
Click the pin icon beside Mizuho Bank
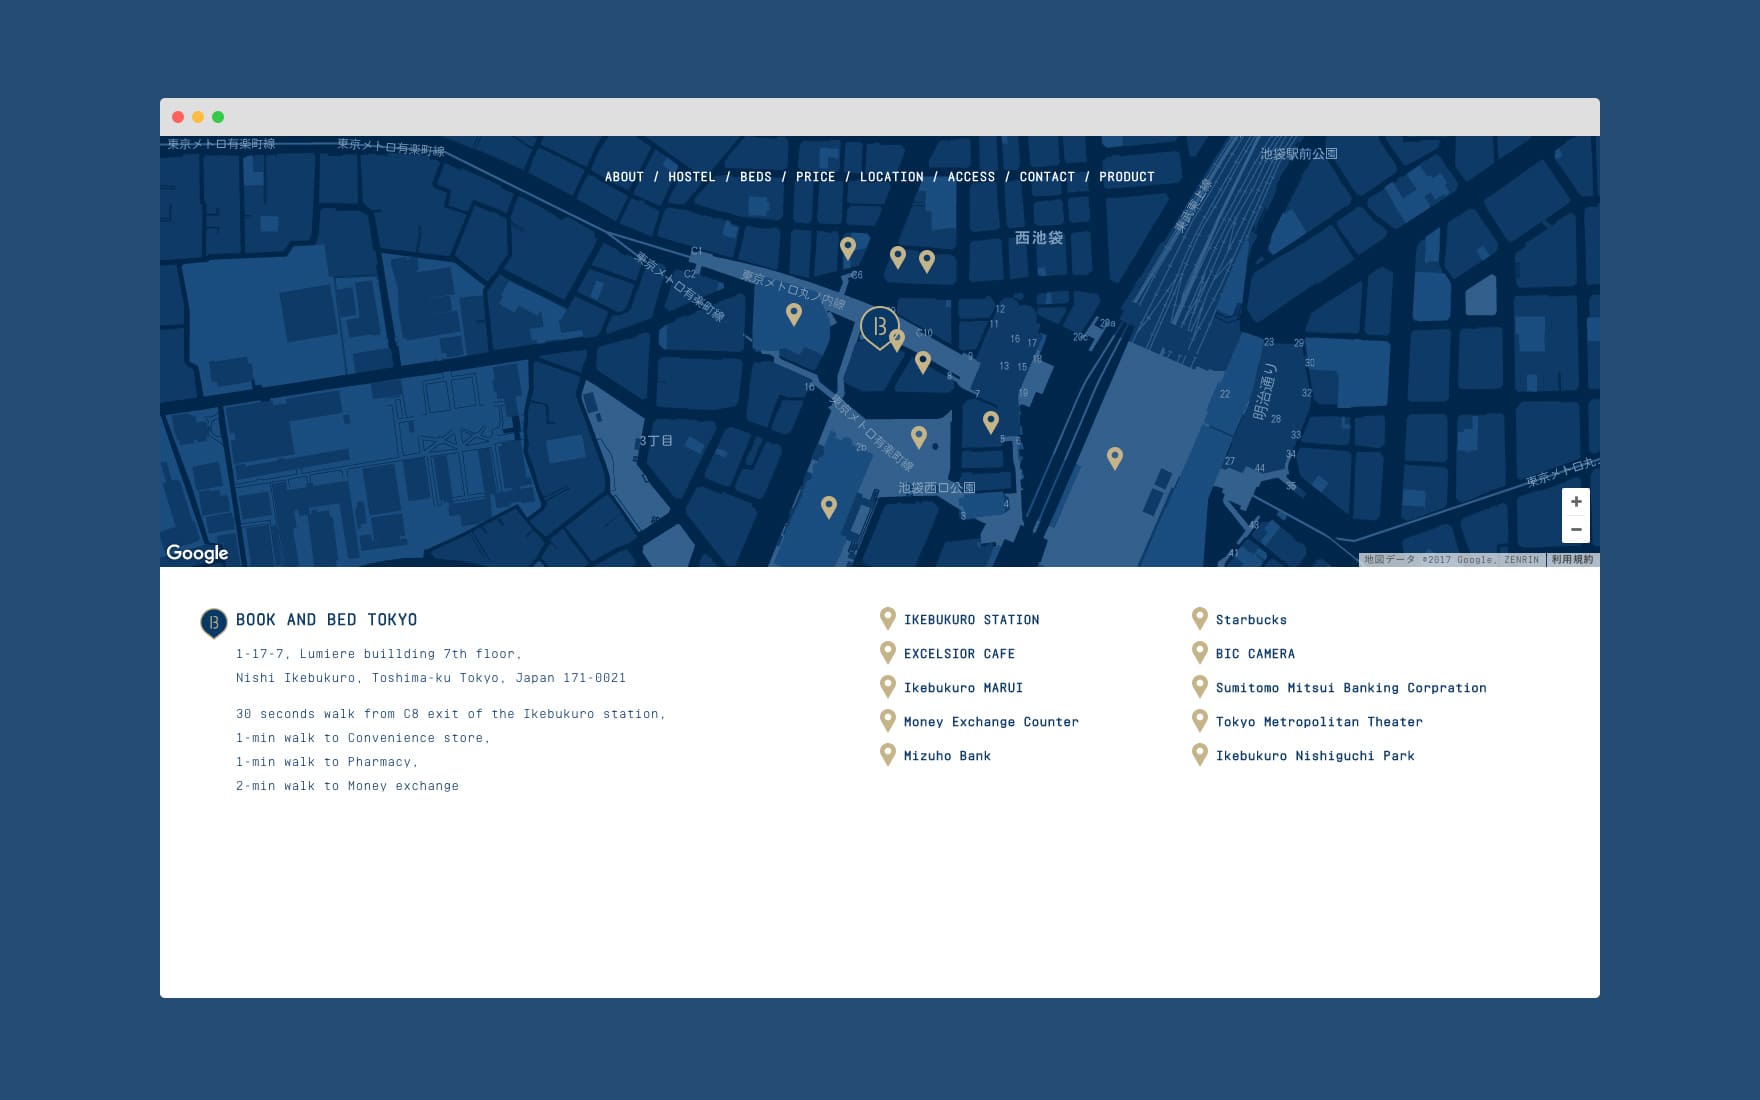point(887,755)
